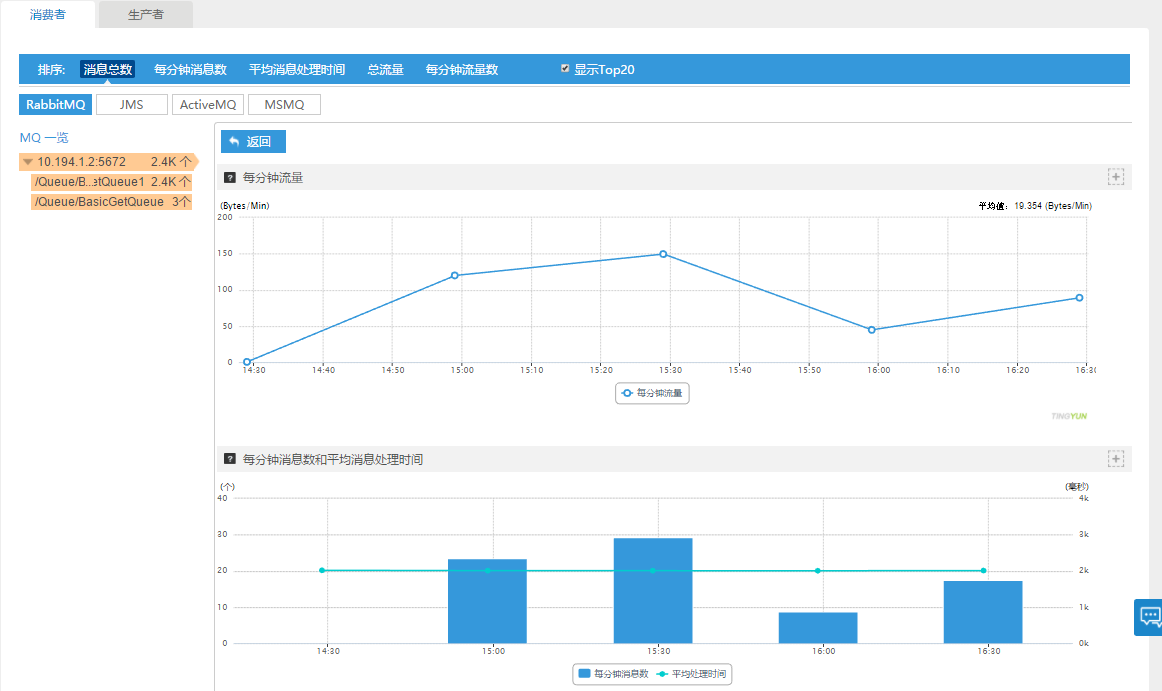
Task: Sort by 每分钟消息数
Action: pos(190,70)
